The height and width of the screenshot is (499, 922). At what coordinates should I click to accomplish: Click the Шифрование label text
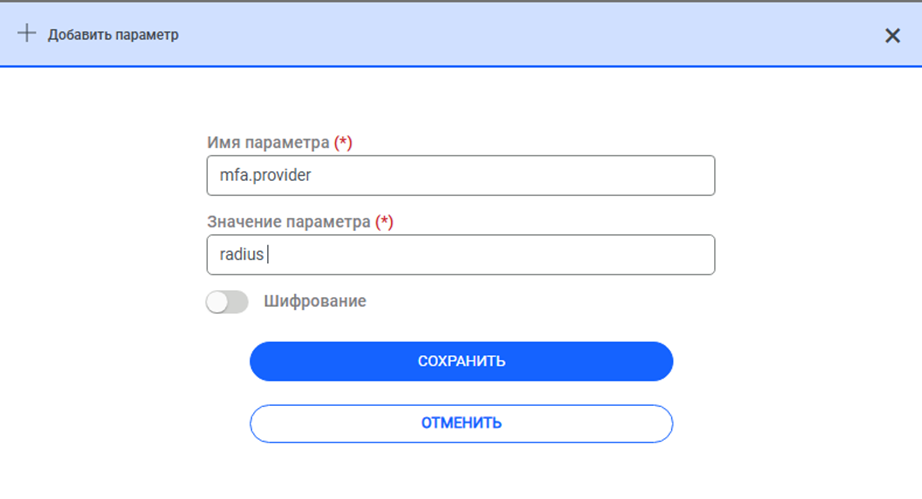click(x=315, y=301)
